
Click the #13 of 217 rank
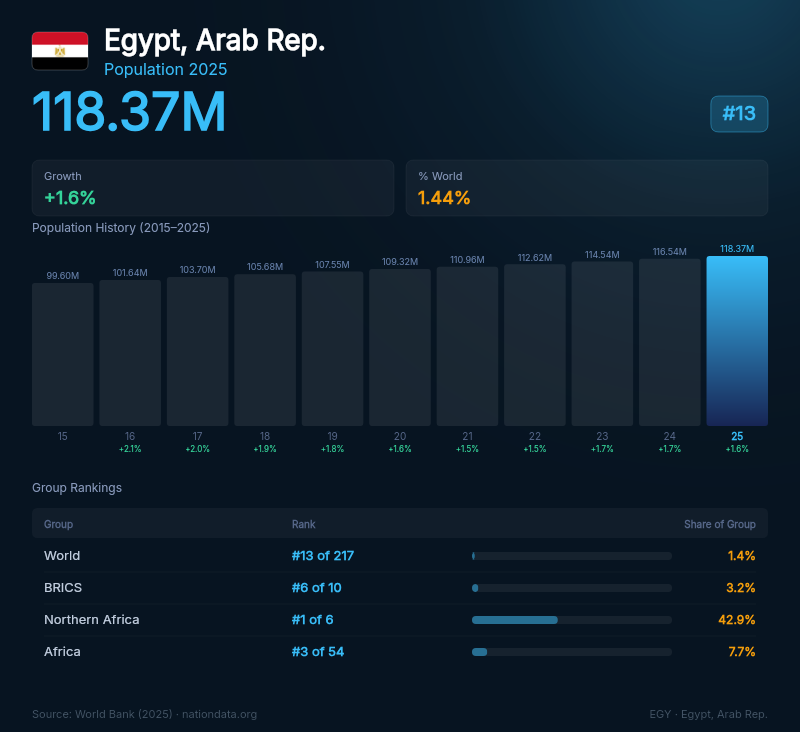point(322,556)
